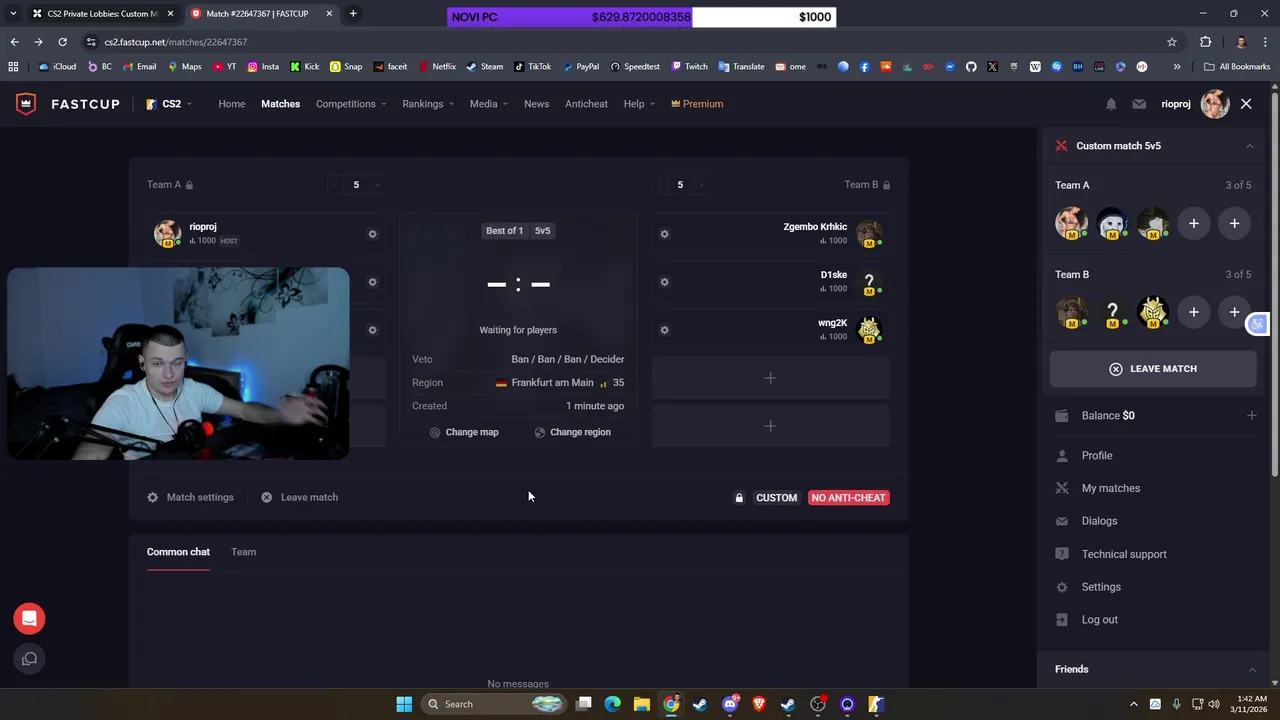Bookmark this page with star icon
Viewport: 1280px width, 720px height.
[x=1172, y=42]
